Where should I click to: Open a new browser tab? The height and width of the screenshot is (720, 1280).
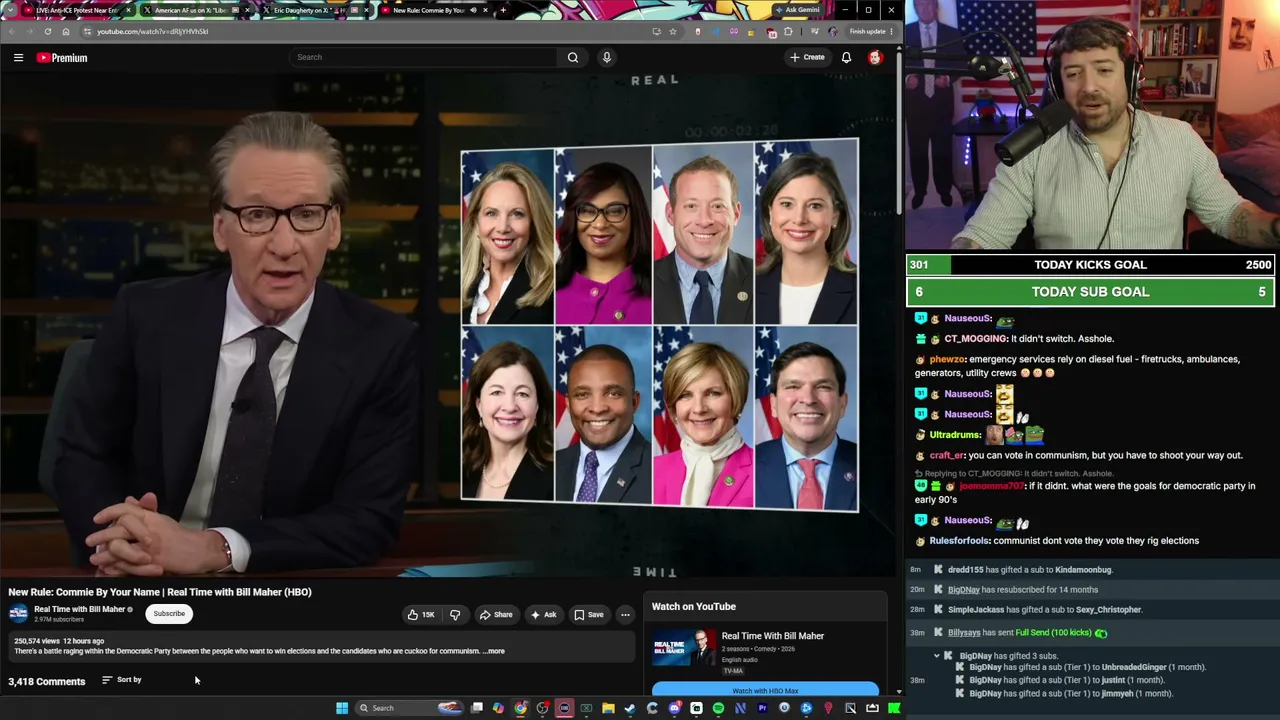503,10
